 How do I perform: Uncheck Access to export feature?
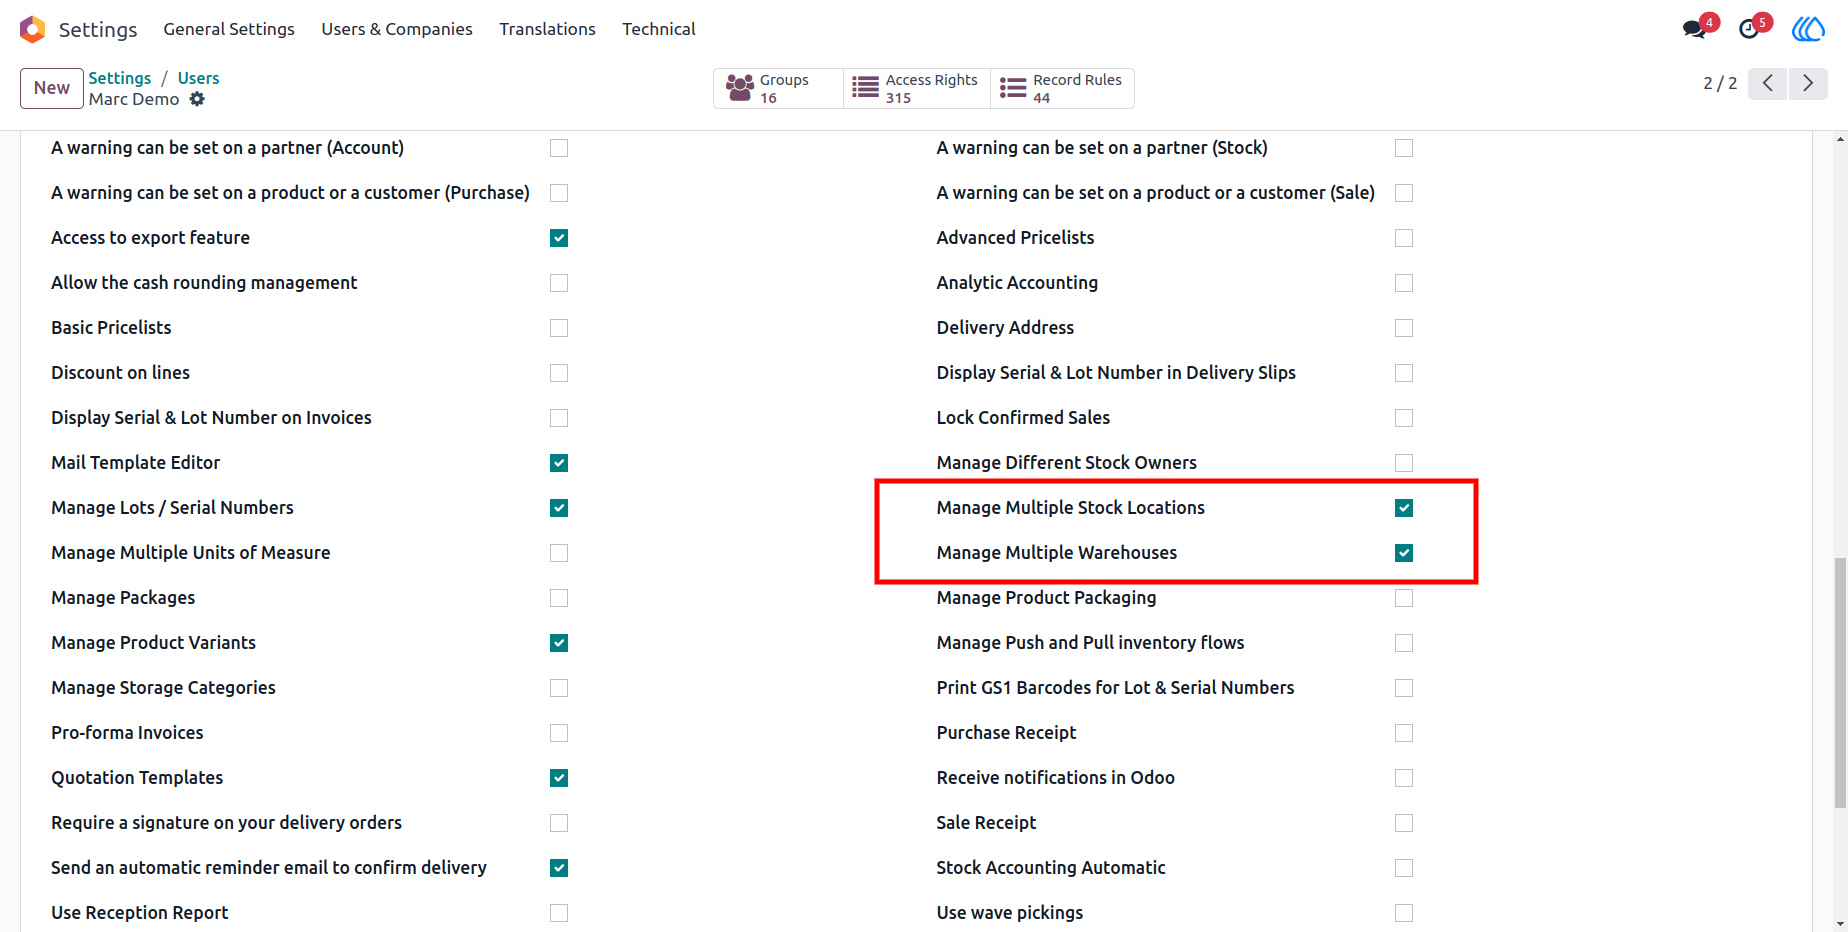tap(559, 238)
